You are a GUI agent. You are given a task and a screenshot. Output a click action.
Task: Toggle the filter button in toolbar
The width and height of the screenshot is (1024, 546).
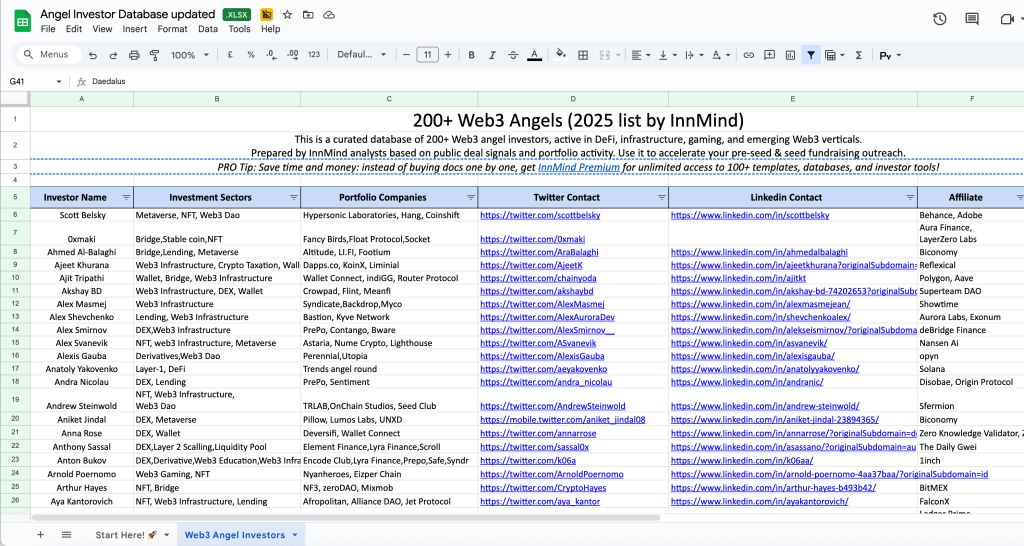(x=811, y=55)
